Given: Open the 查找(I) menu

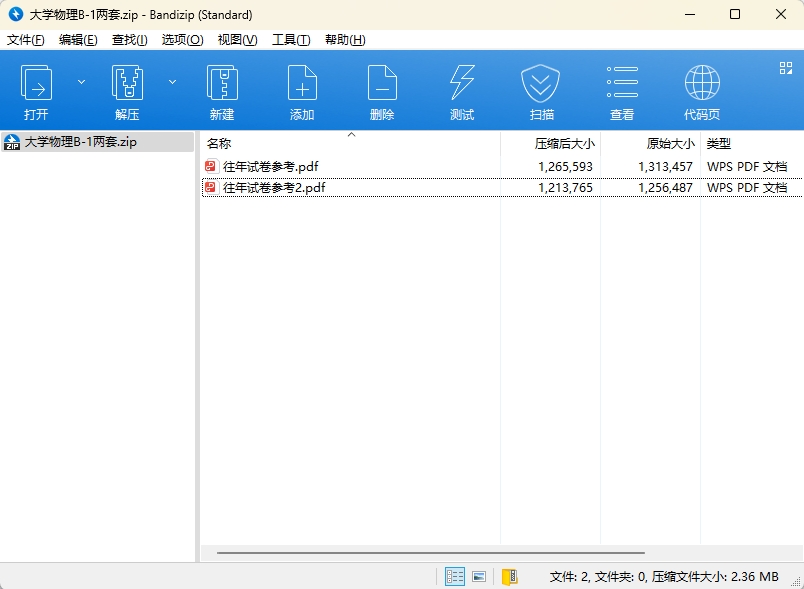Looking at the screenshot, I should tap(130, 40).
